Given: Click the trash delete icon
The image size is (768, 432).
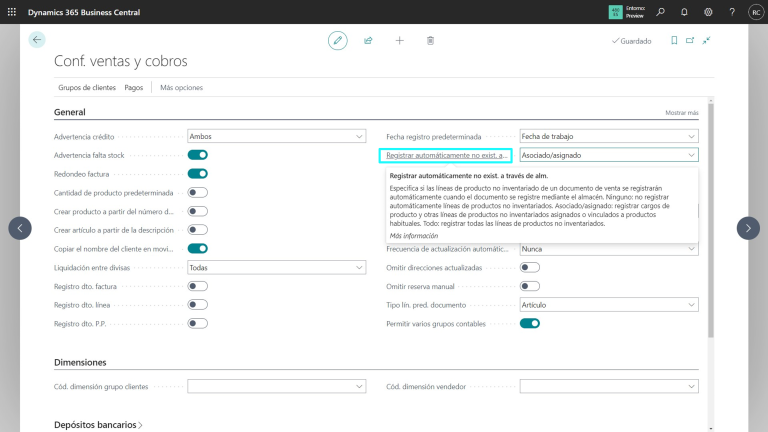Looking at the screenshot, I should coord(430,40).
